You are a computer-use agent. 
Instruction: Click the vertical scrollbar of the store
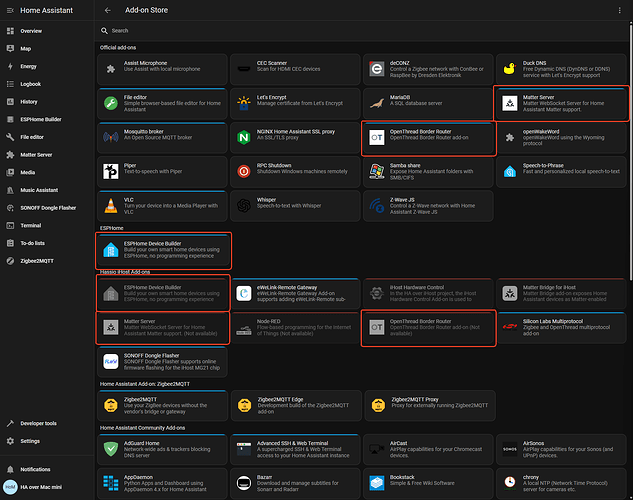click(x=631, y=151)
